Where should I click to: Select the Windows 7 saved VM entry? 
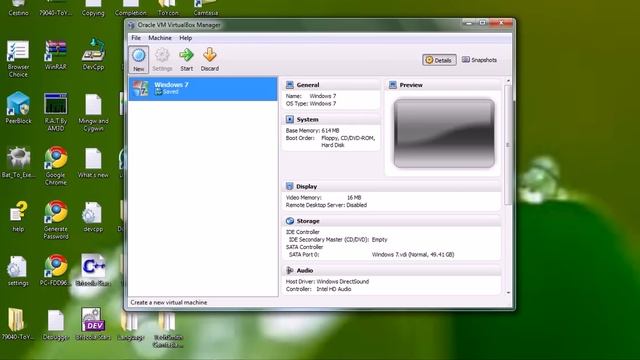point(203,89)
